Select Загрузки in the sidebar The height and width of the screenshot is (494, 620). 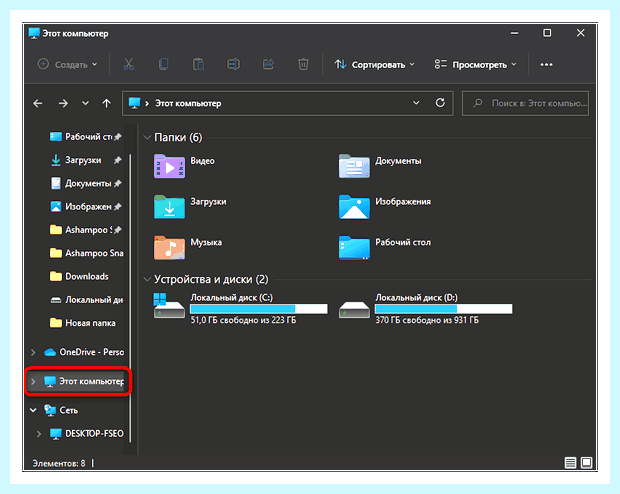[85, 160]
